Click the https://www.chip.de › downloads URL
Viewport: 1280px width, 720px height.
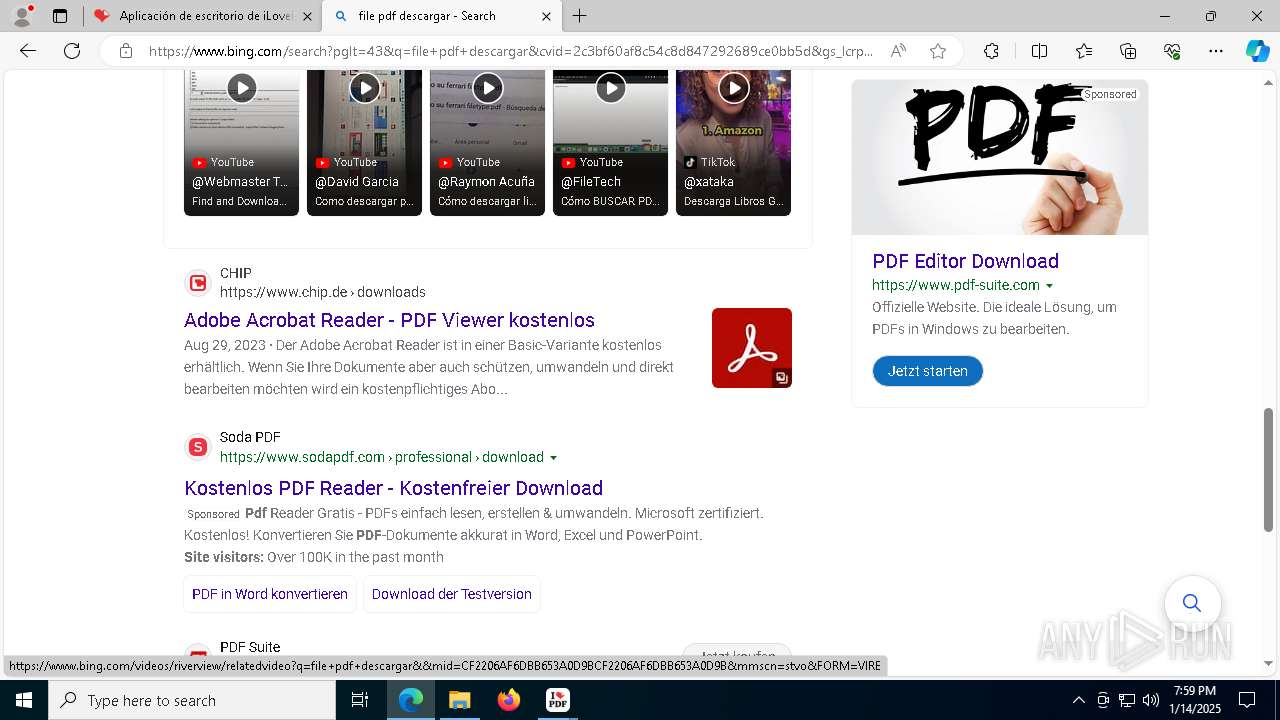(x=323, y=292)
